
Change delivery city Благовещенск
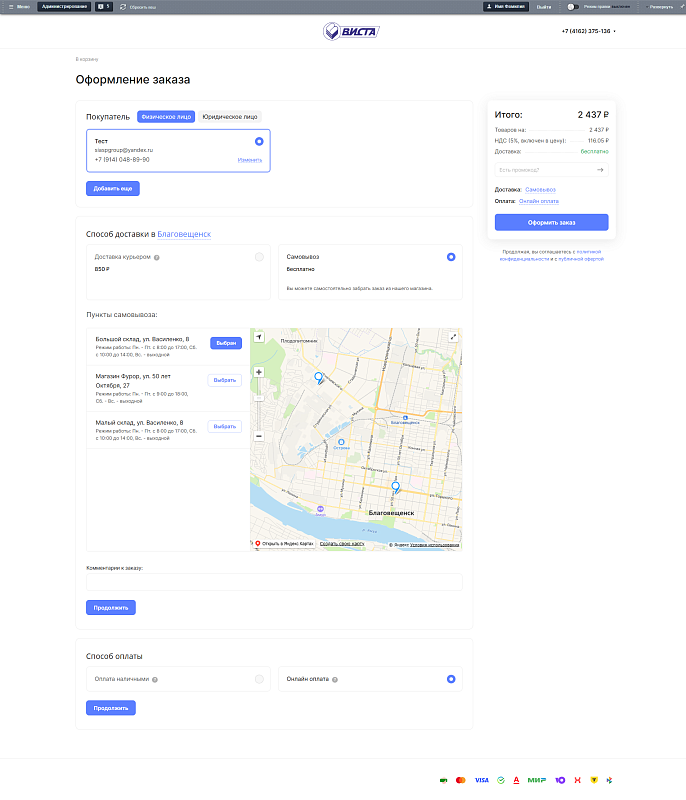(x=184, y=234)
